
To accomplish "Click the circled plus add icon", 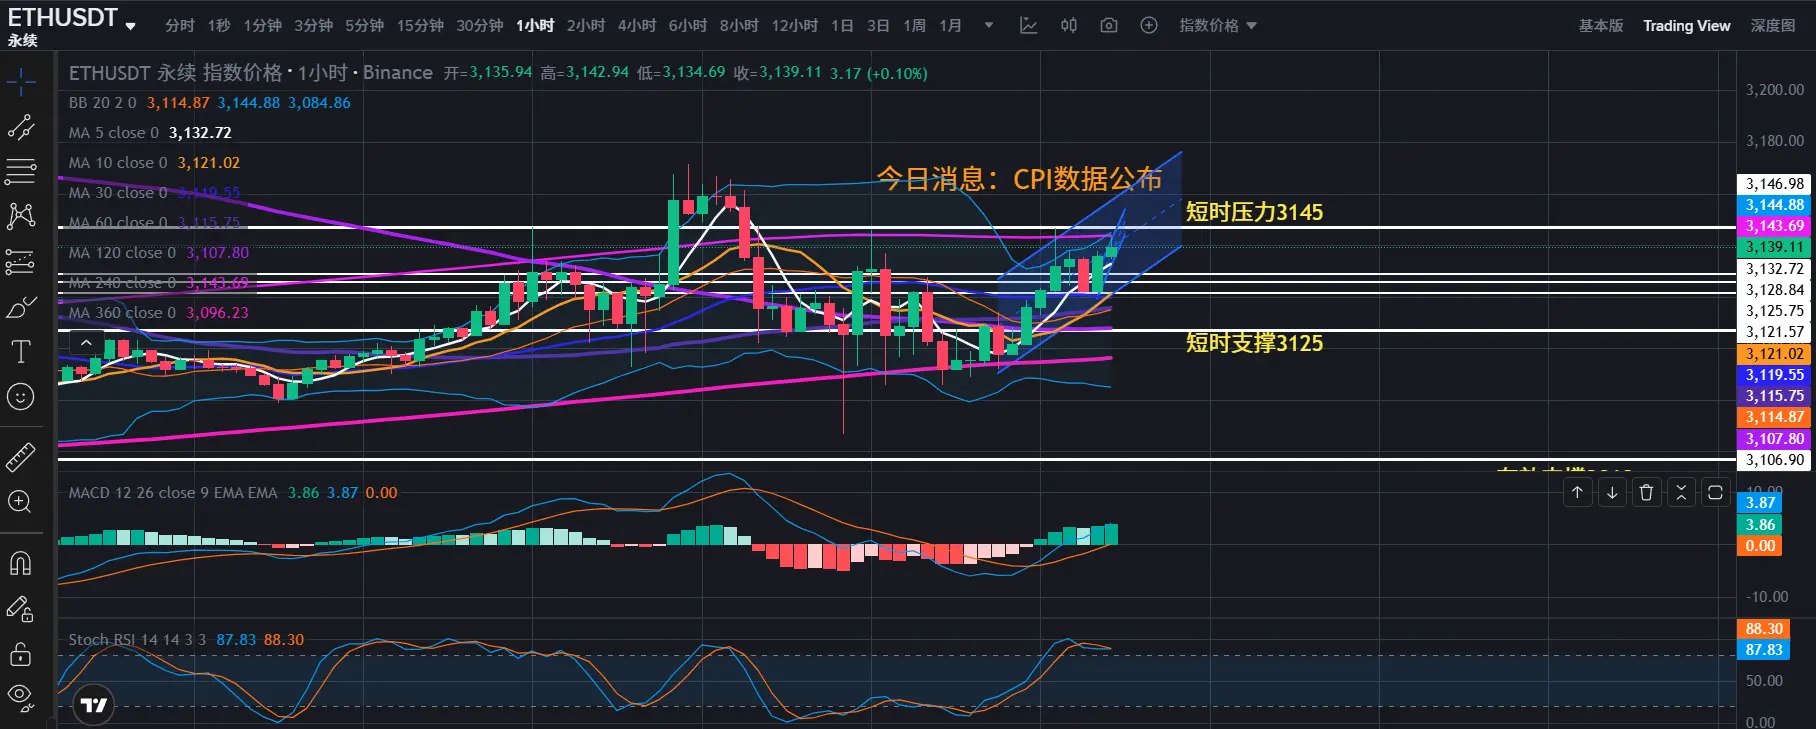I will pyautogui.click(x=1149, y=25).
